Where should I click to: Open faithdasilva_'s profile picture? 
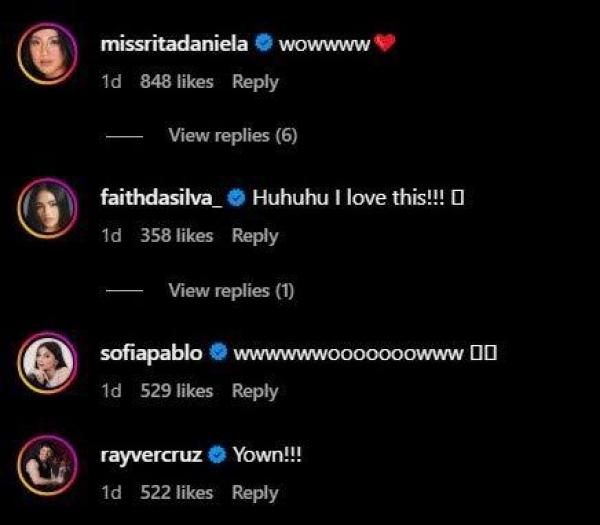pyautogui.click(x=47, y=208)
